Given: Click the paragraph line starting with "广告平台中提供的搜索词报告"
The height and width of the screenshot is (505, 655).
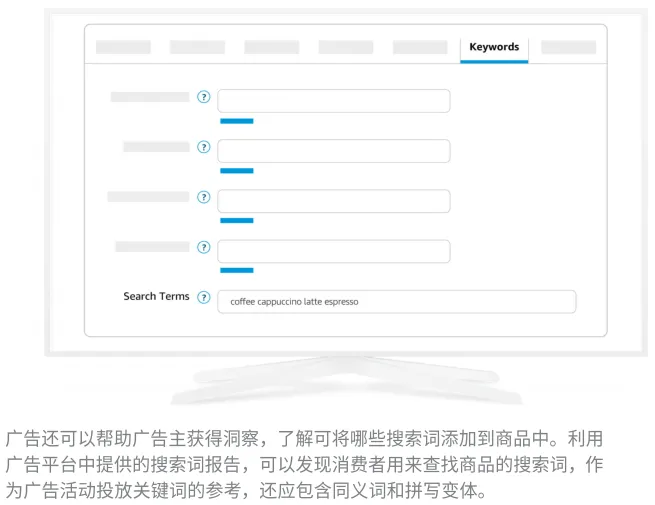Looking at the screenshot, I should (305, 464).
